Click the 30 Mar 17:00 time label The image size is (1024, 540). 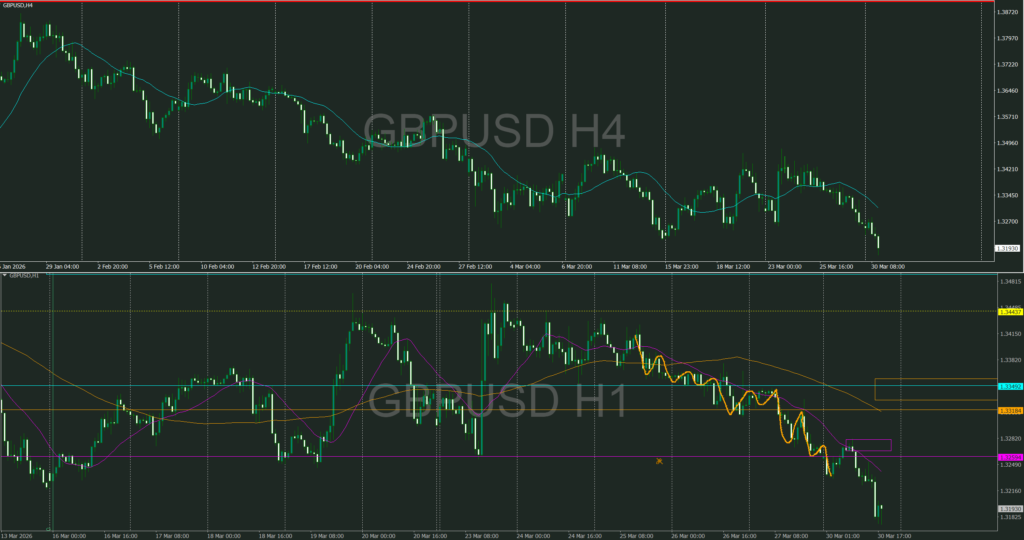[x=892, y=535]
